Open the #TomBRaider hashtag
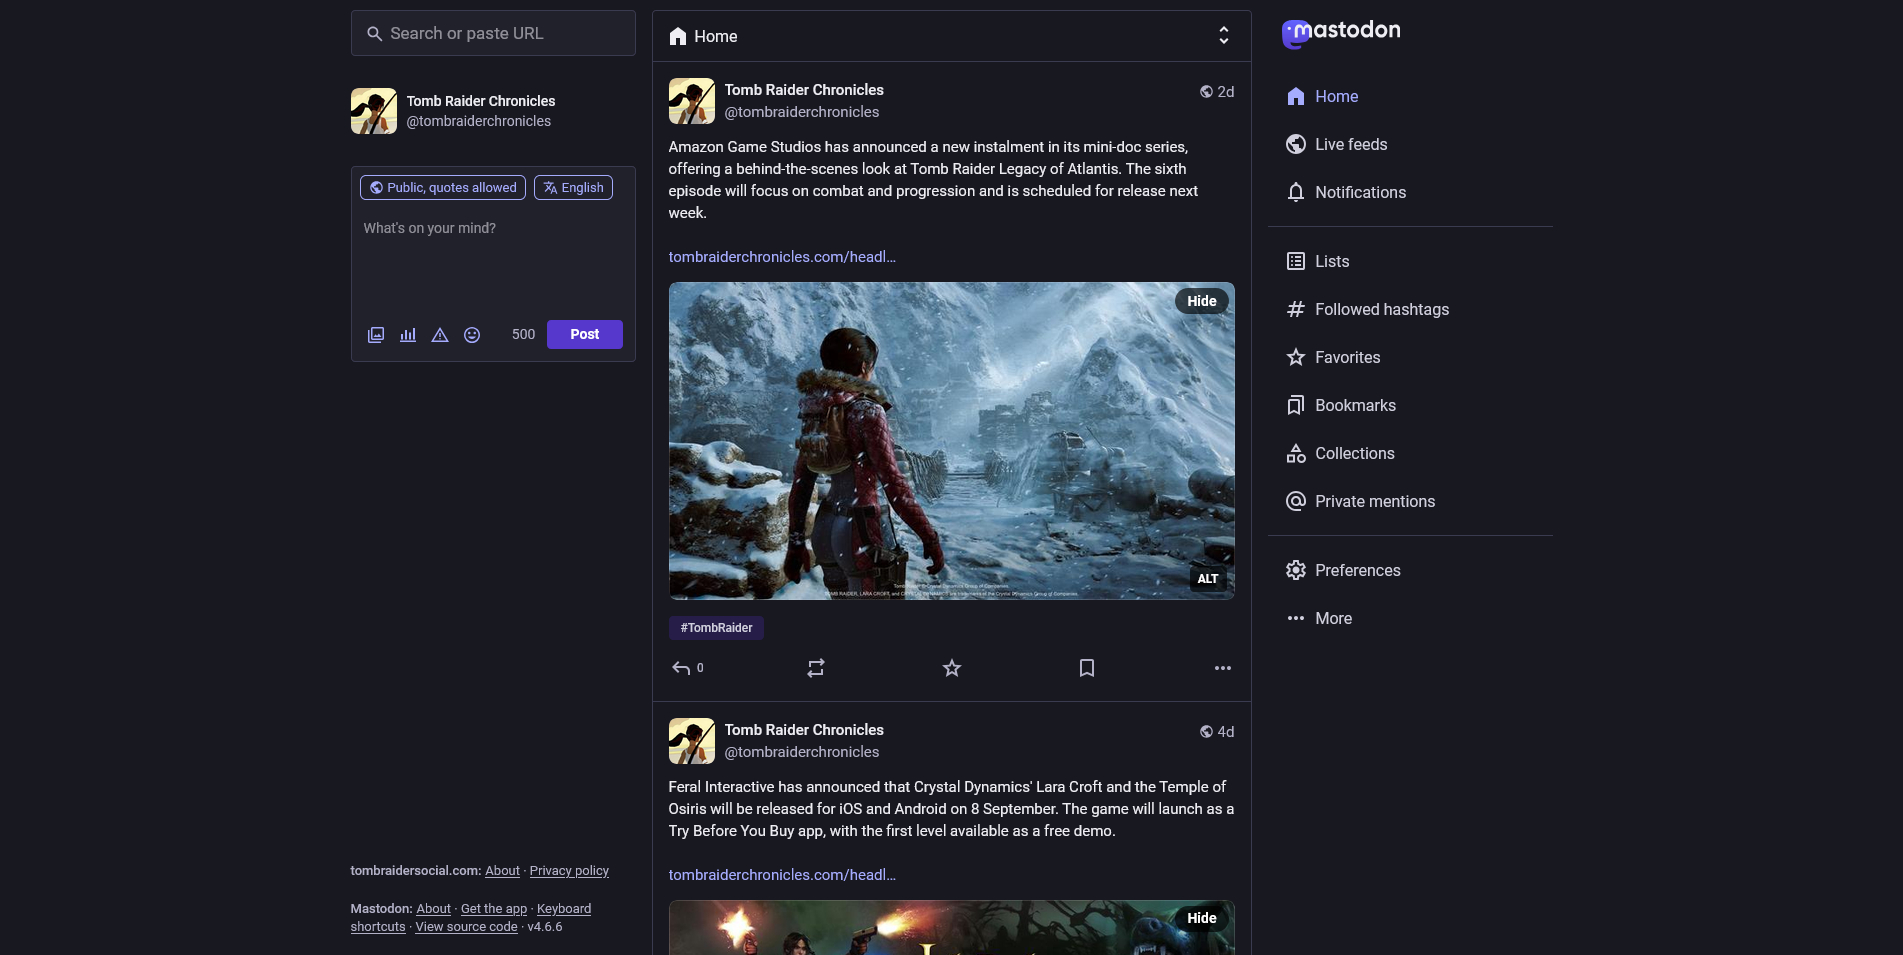 [x=716, y=628]
